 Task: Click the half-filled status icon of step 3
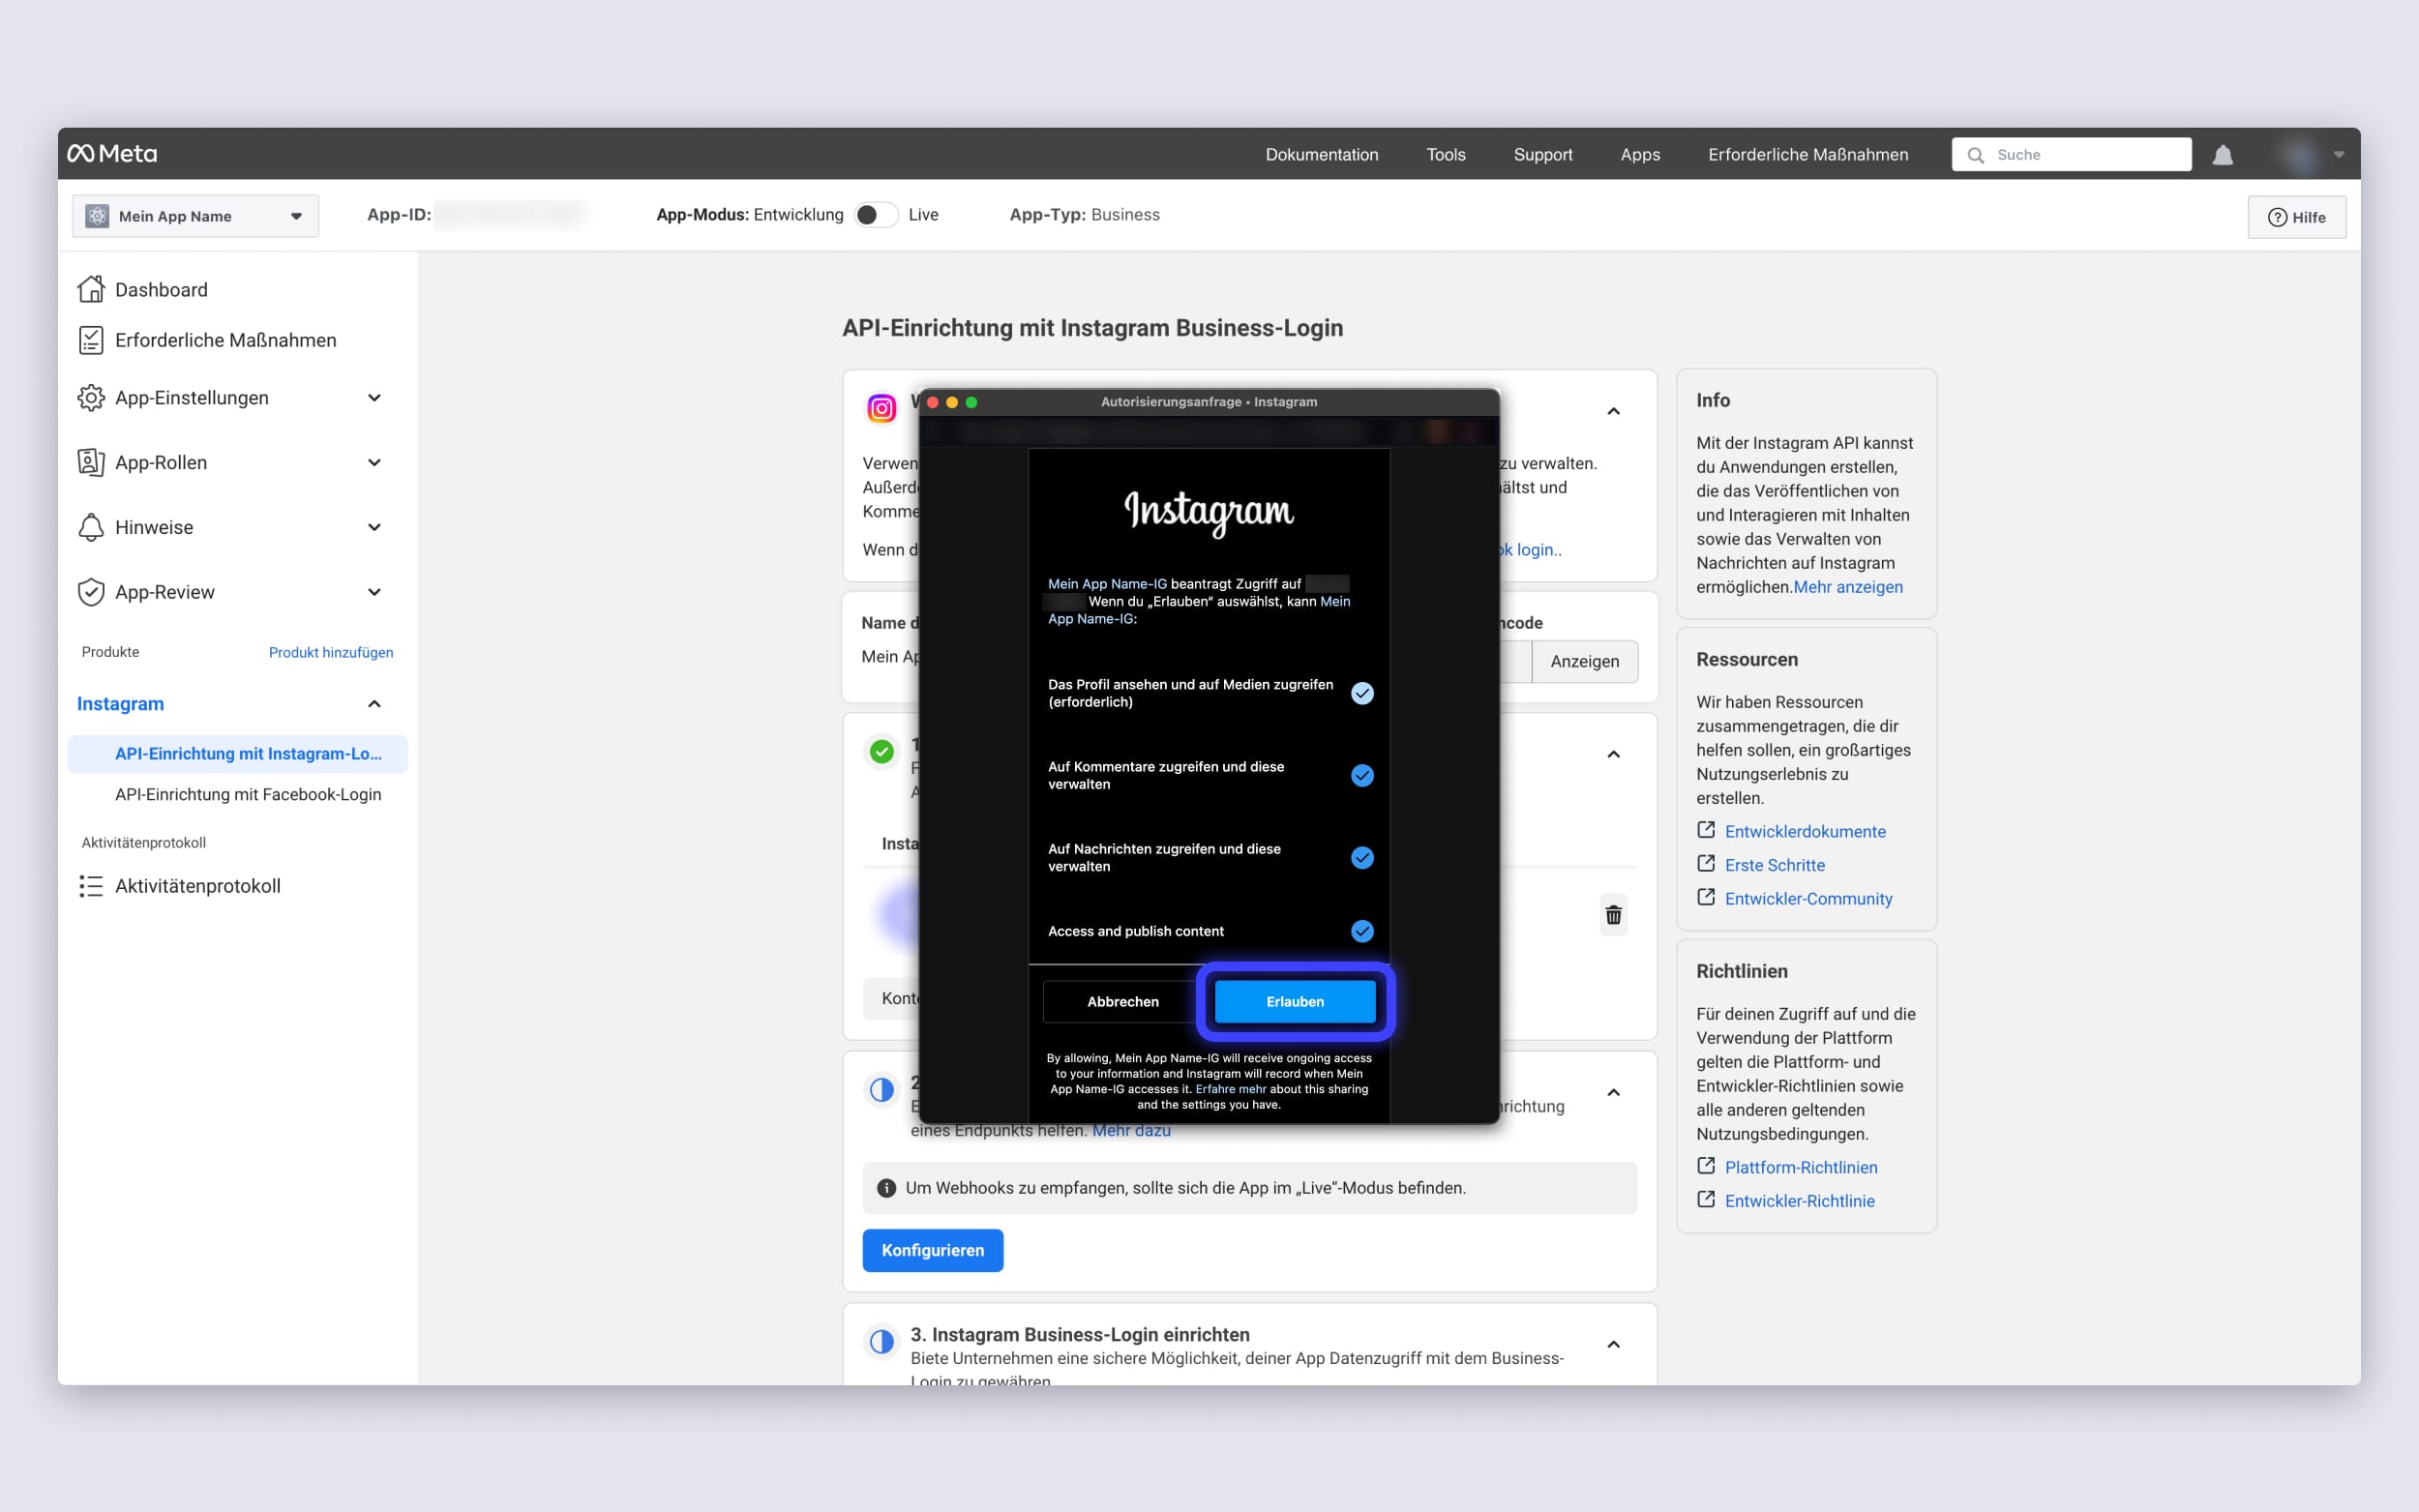(x=881, y=1341)
